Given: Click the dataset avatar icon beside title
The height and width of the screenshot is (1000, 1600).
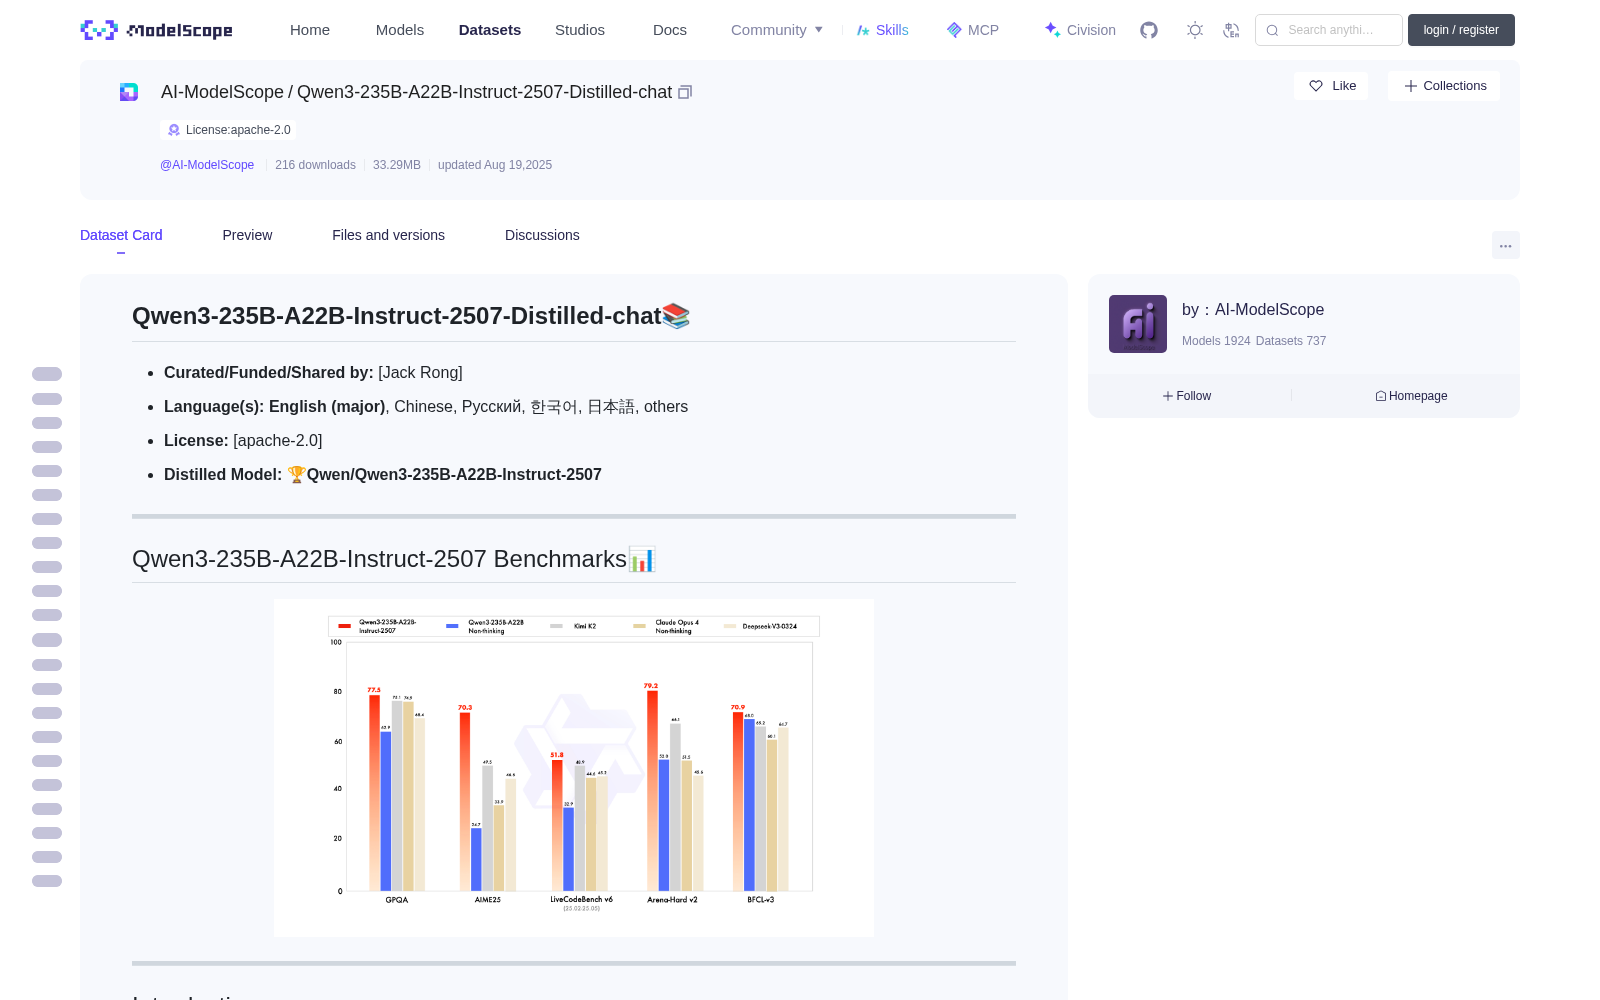Looking at the screenshot, I should [x=129, y=92].
